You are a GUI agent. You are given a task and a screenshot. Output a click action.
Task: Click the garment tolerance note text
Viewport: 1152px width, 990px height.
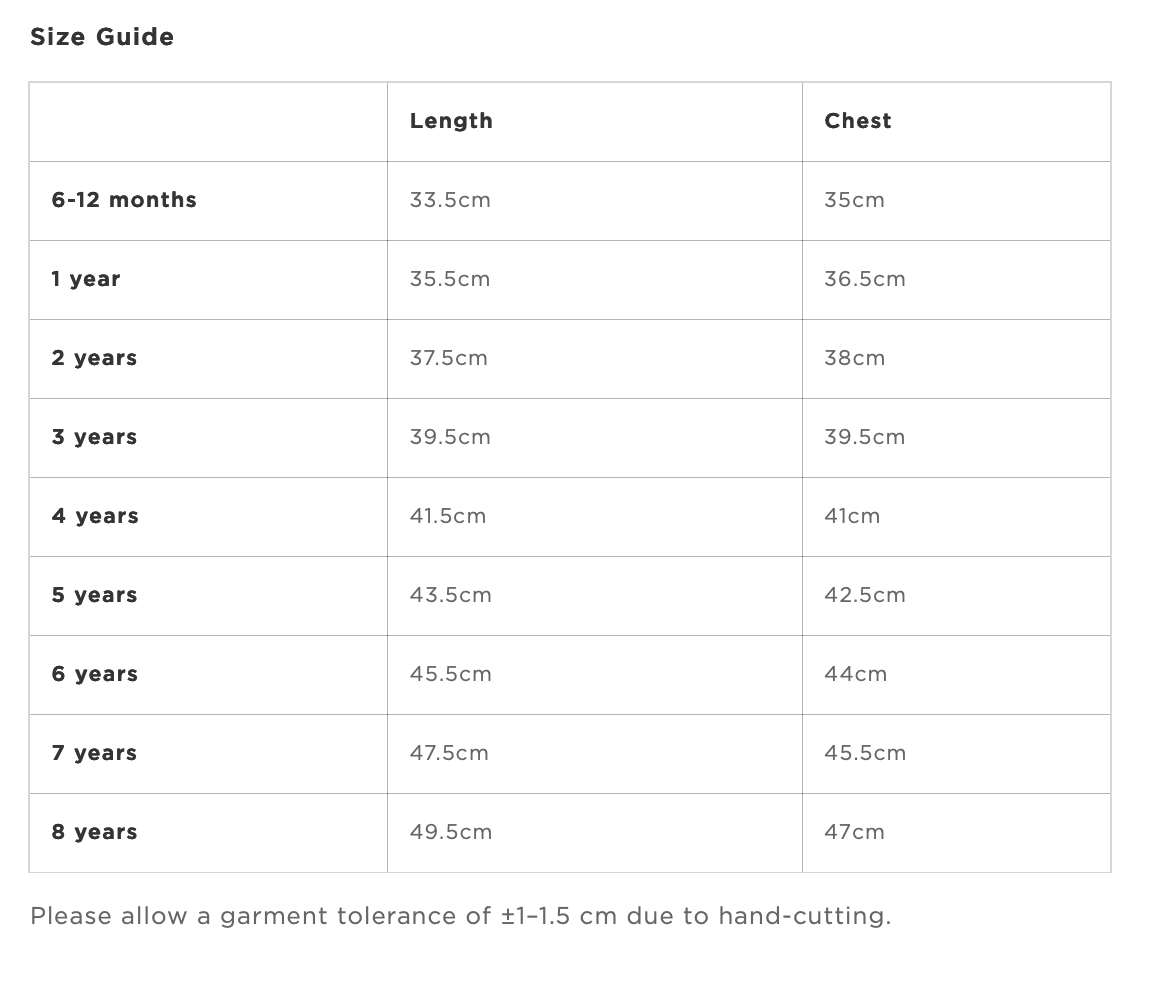pos(461,917)
